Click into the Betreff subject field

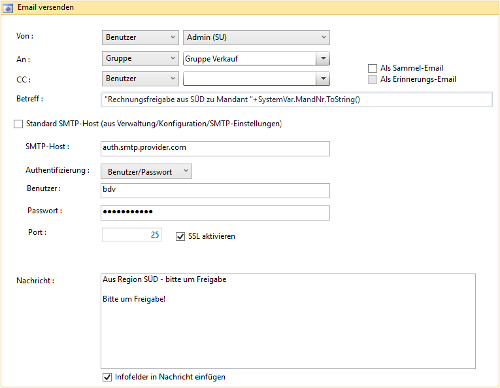(x=297, y=99)
